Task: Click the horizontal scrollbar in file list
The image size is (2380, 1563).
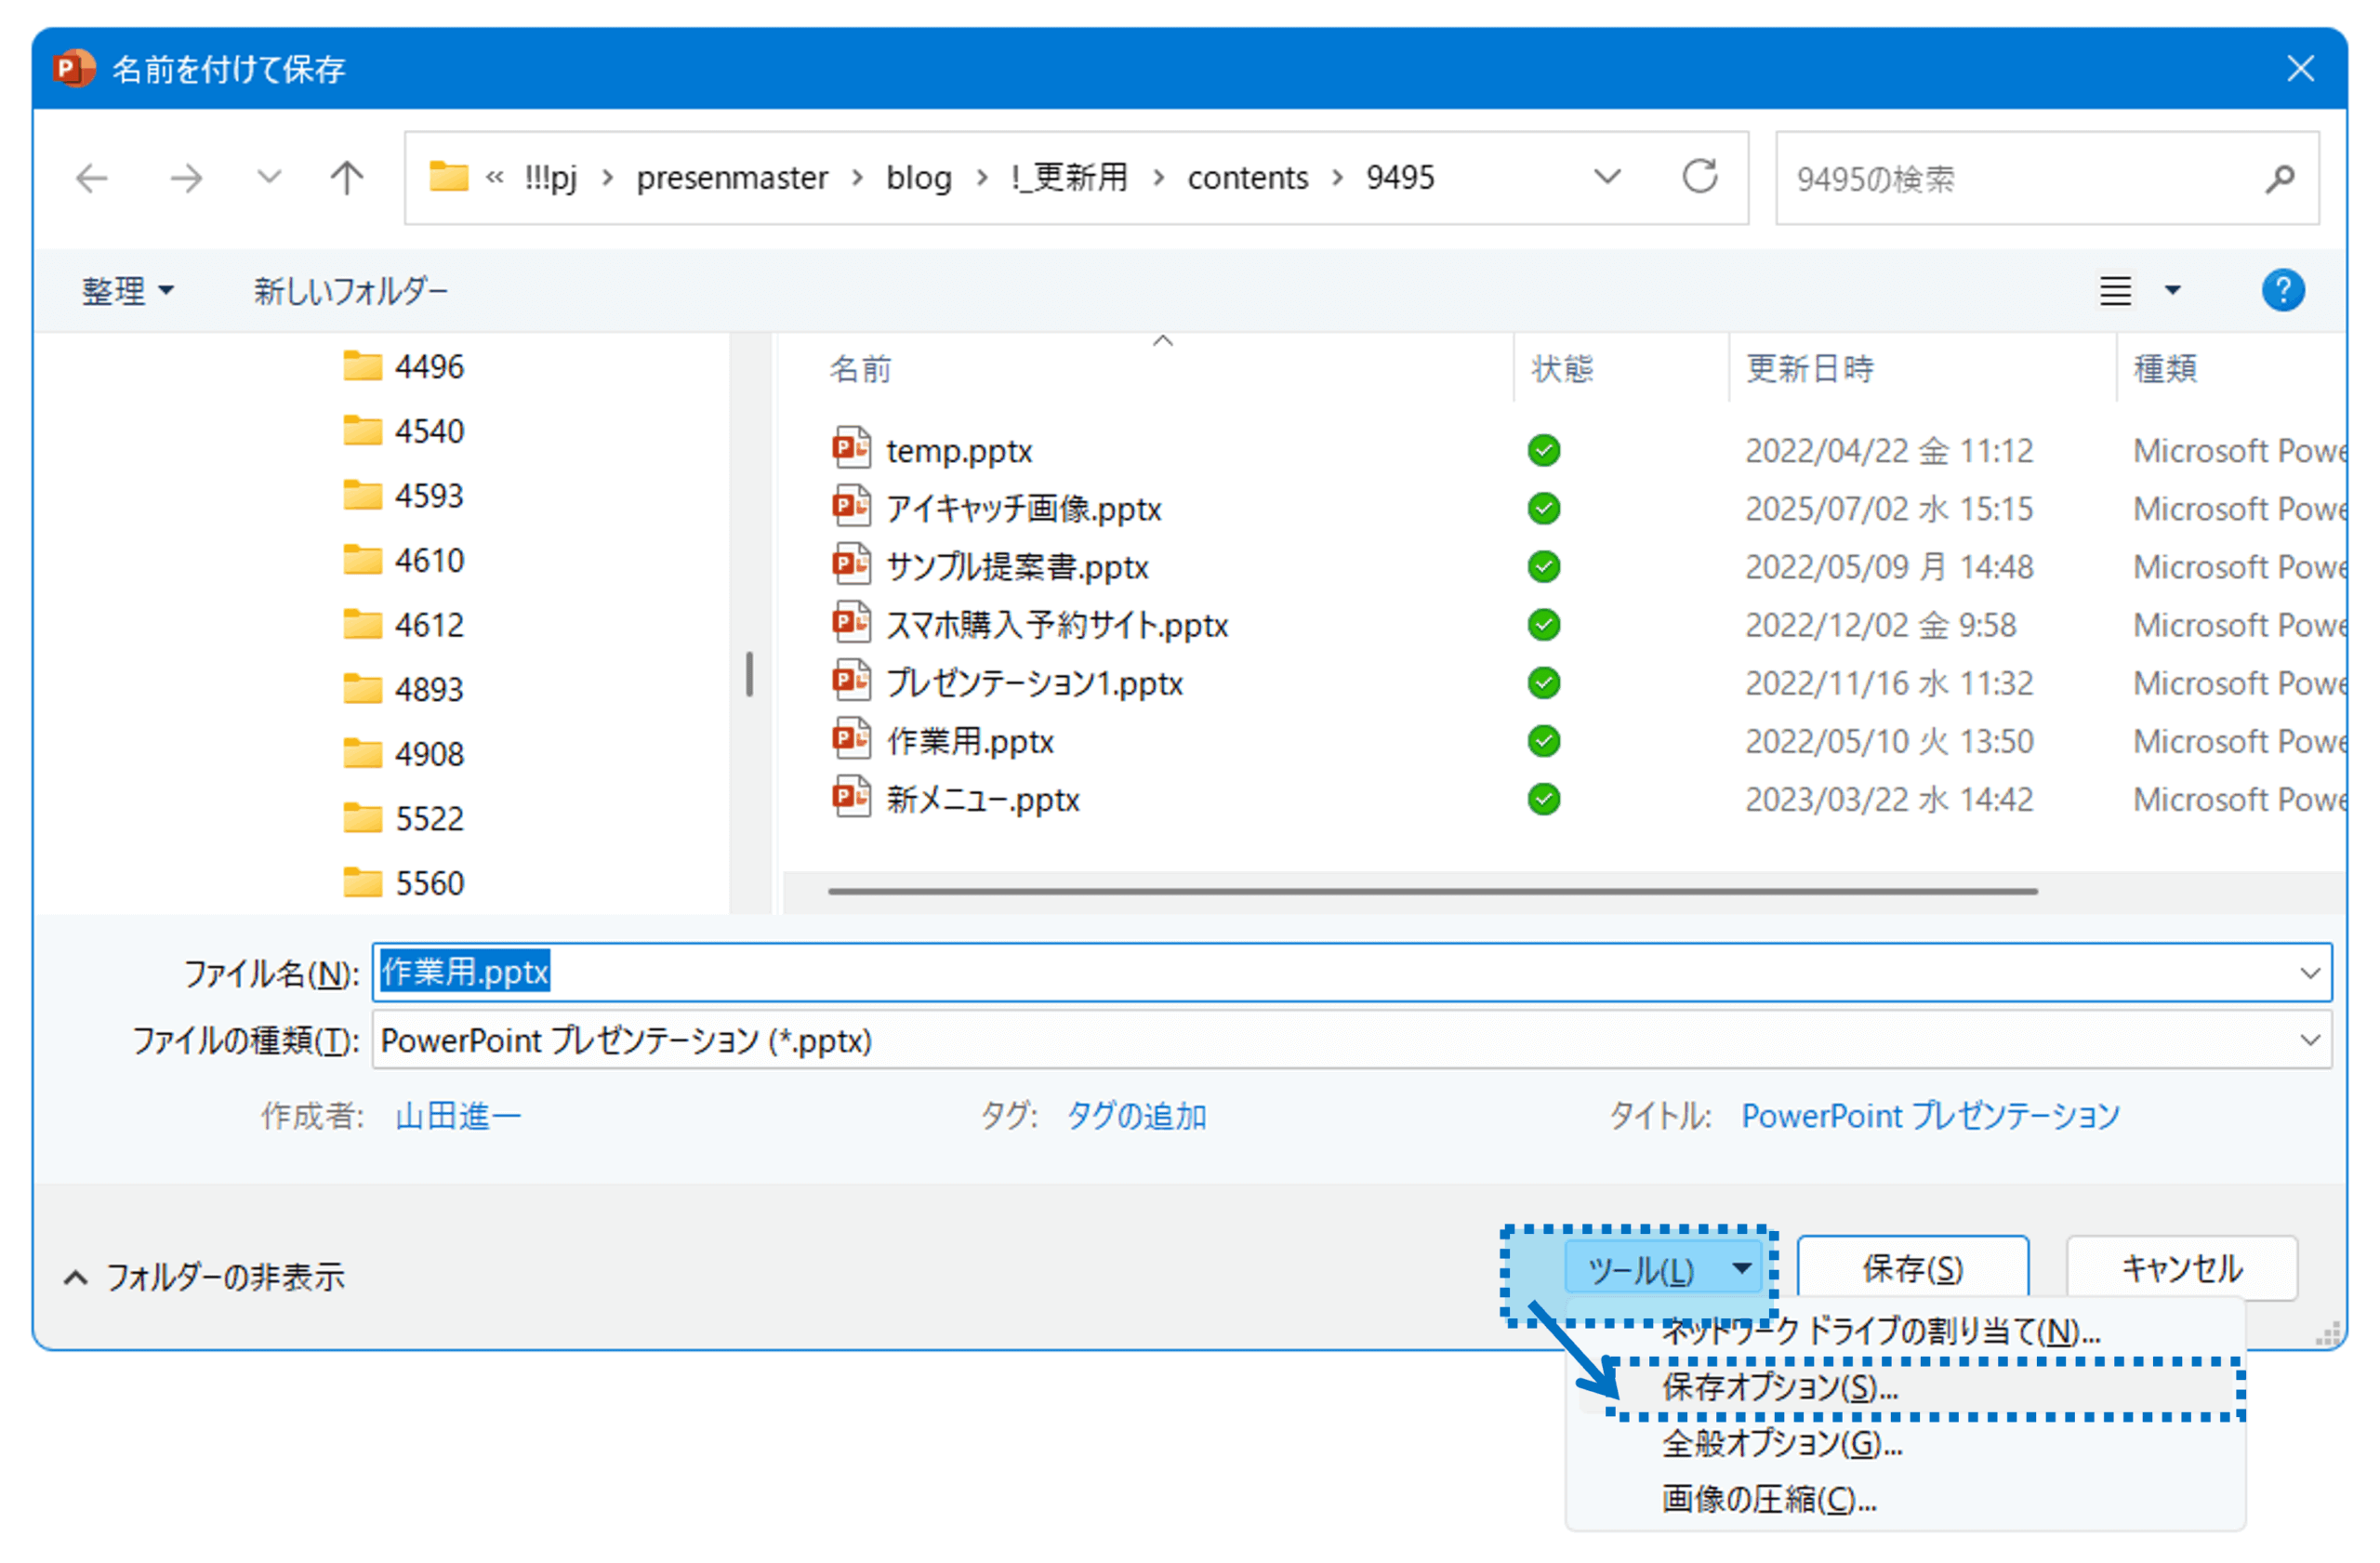Action: 1432,891
